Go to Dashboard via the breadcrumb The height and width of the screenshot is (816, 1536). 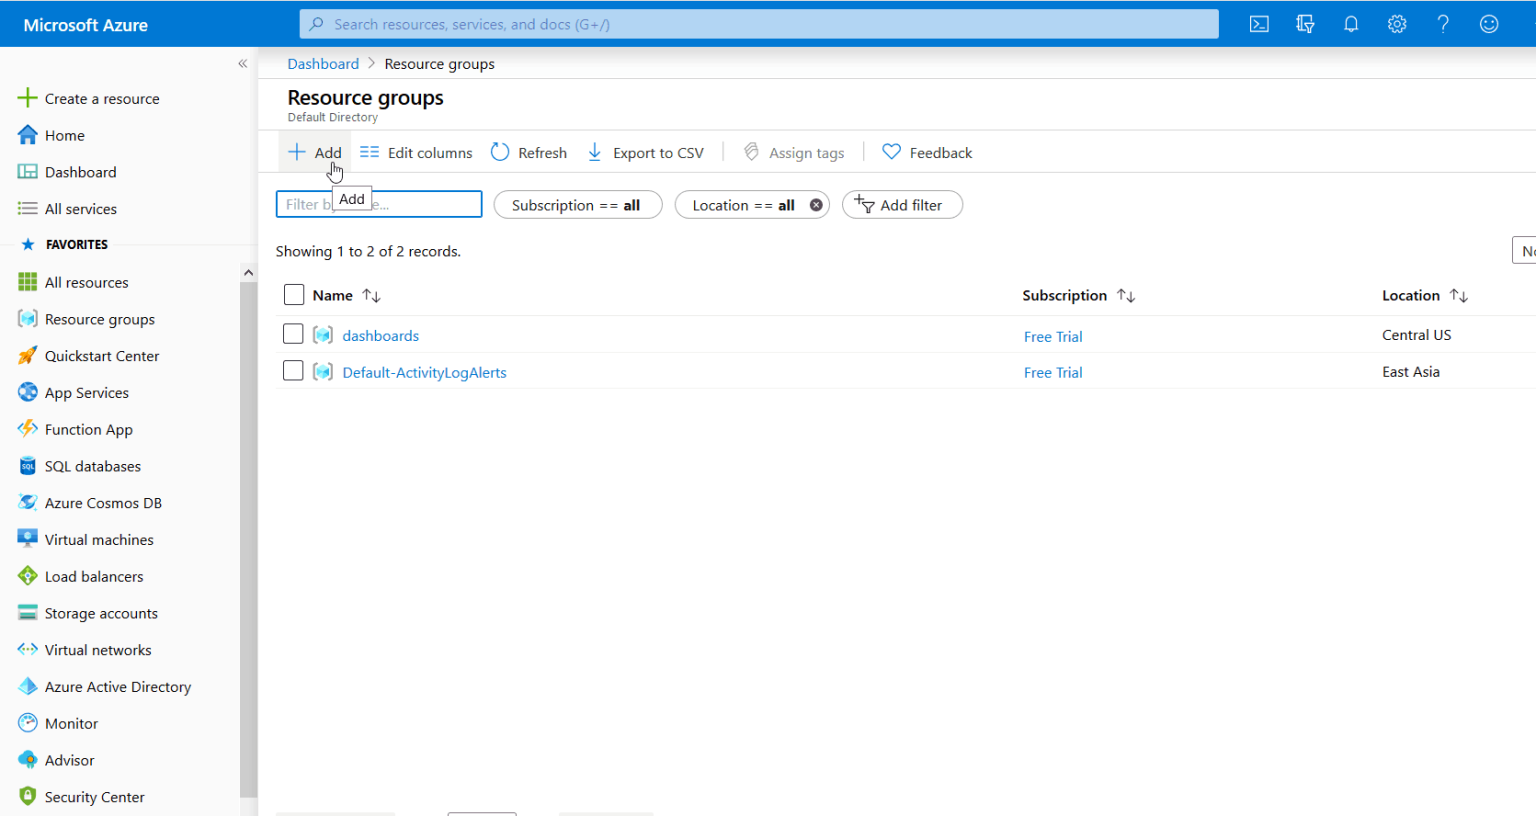coord(323,64)
